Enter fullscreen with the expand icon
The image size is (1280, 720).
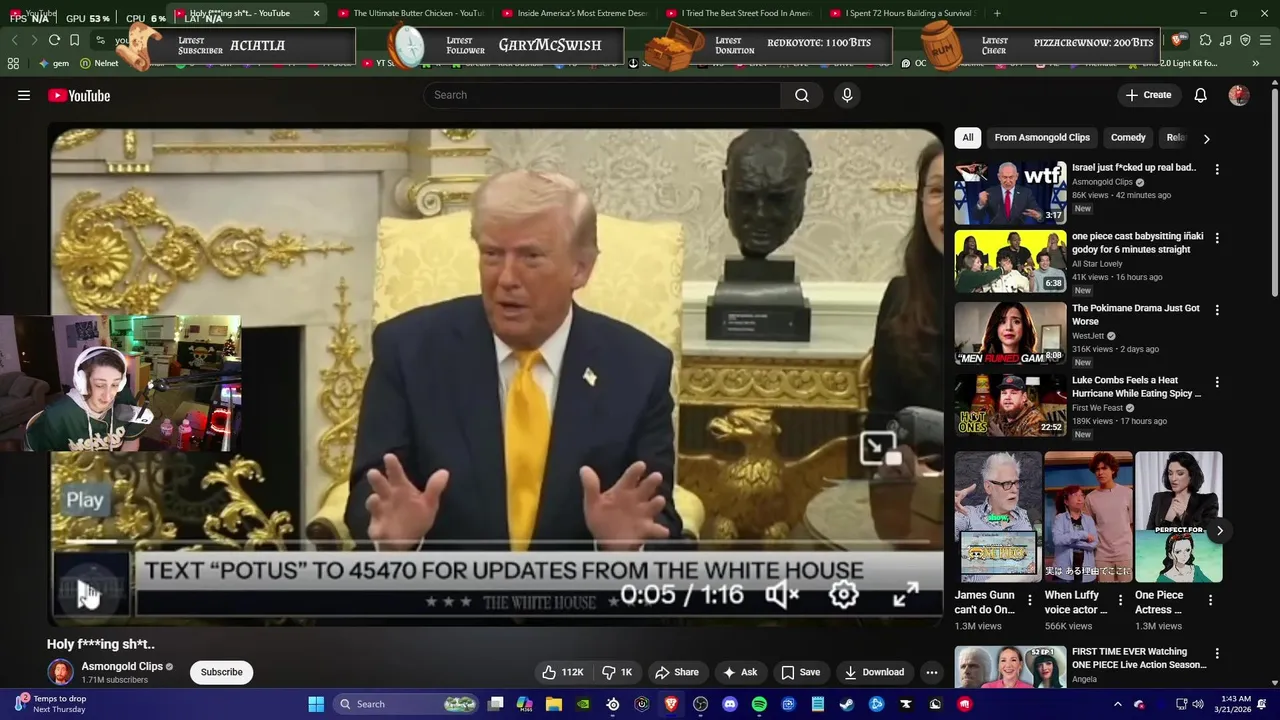(x=905, y=595)
